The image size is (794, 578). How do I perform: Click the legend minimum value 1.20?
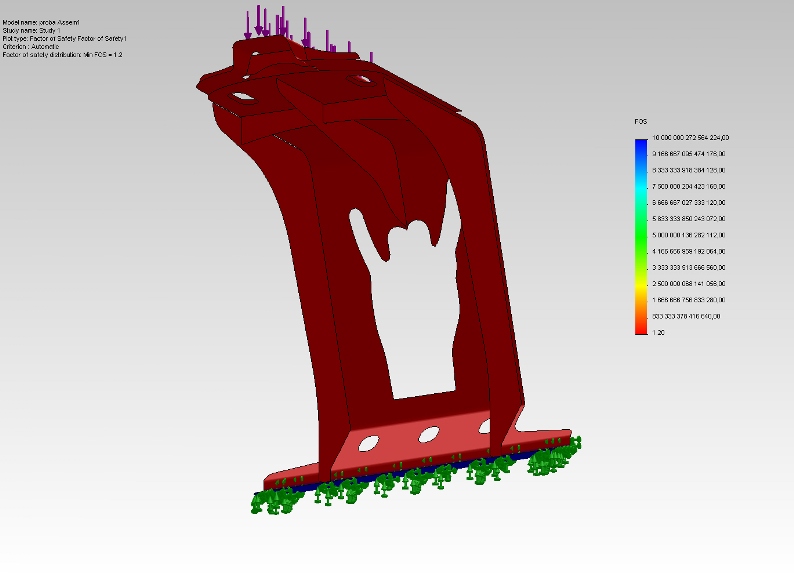659,332
